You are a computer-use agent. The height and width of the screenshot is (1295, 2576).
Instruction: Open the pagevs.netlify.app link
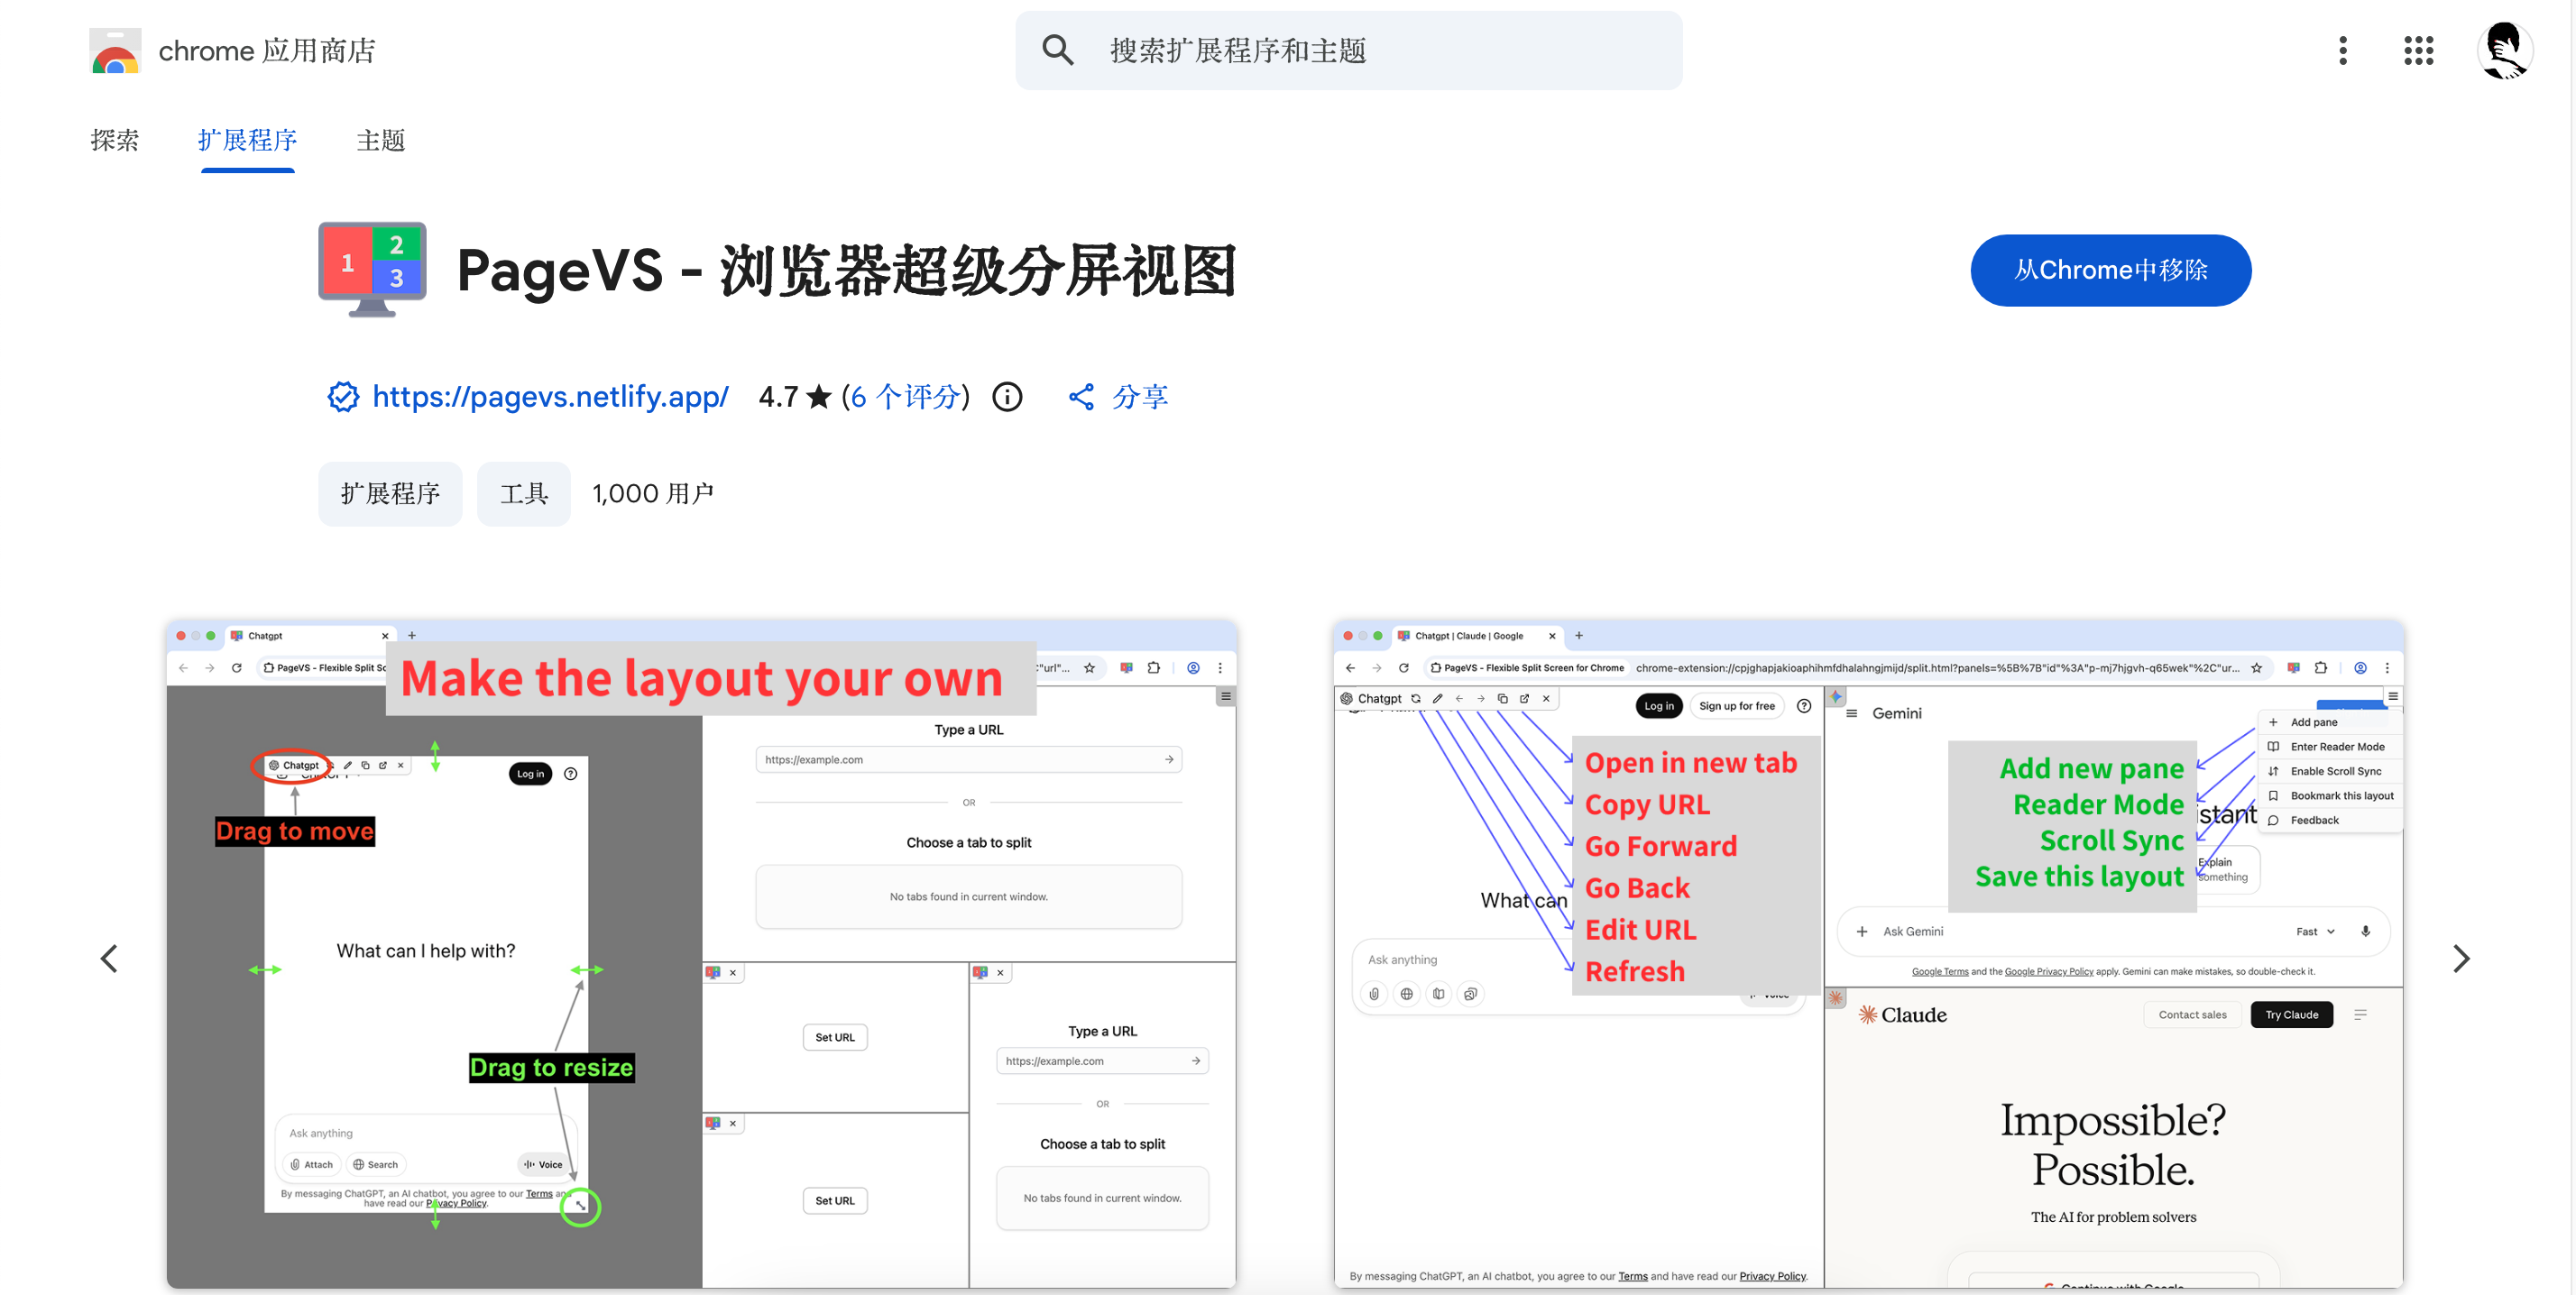tap(550, 397)
